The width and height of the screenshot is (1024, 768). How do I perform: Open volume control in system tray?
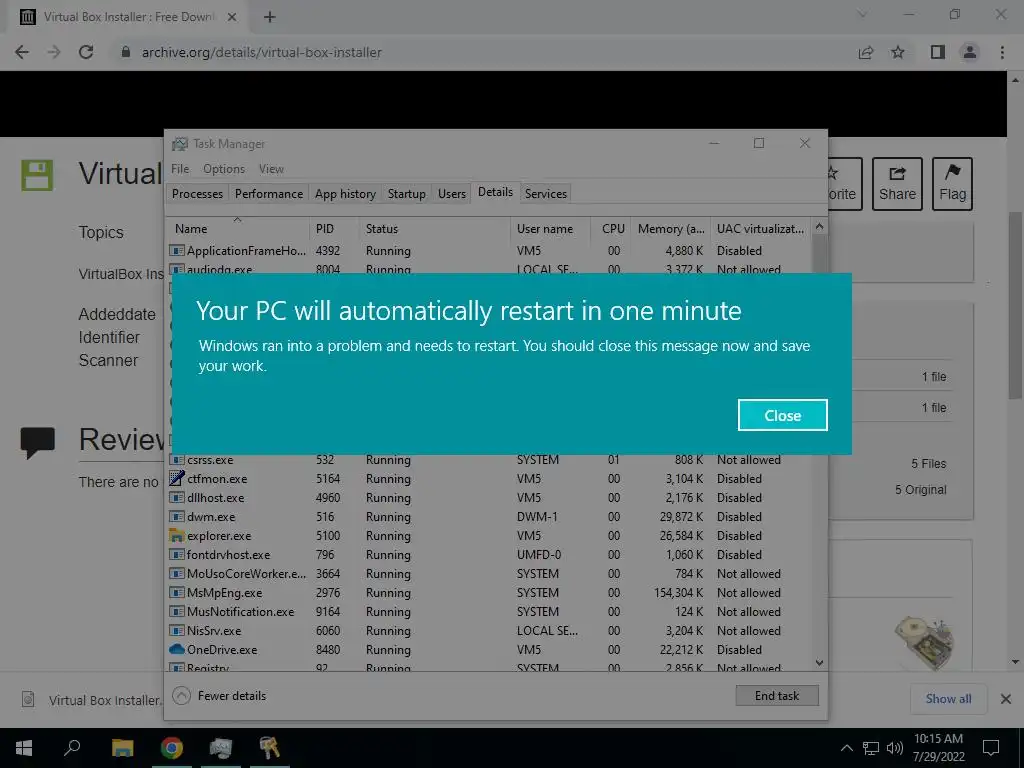tap(894, 748)
